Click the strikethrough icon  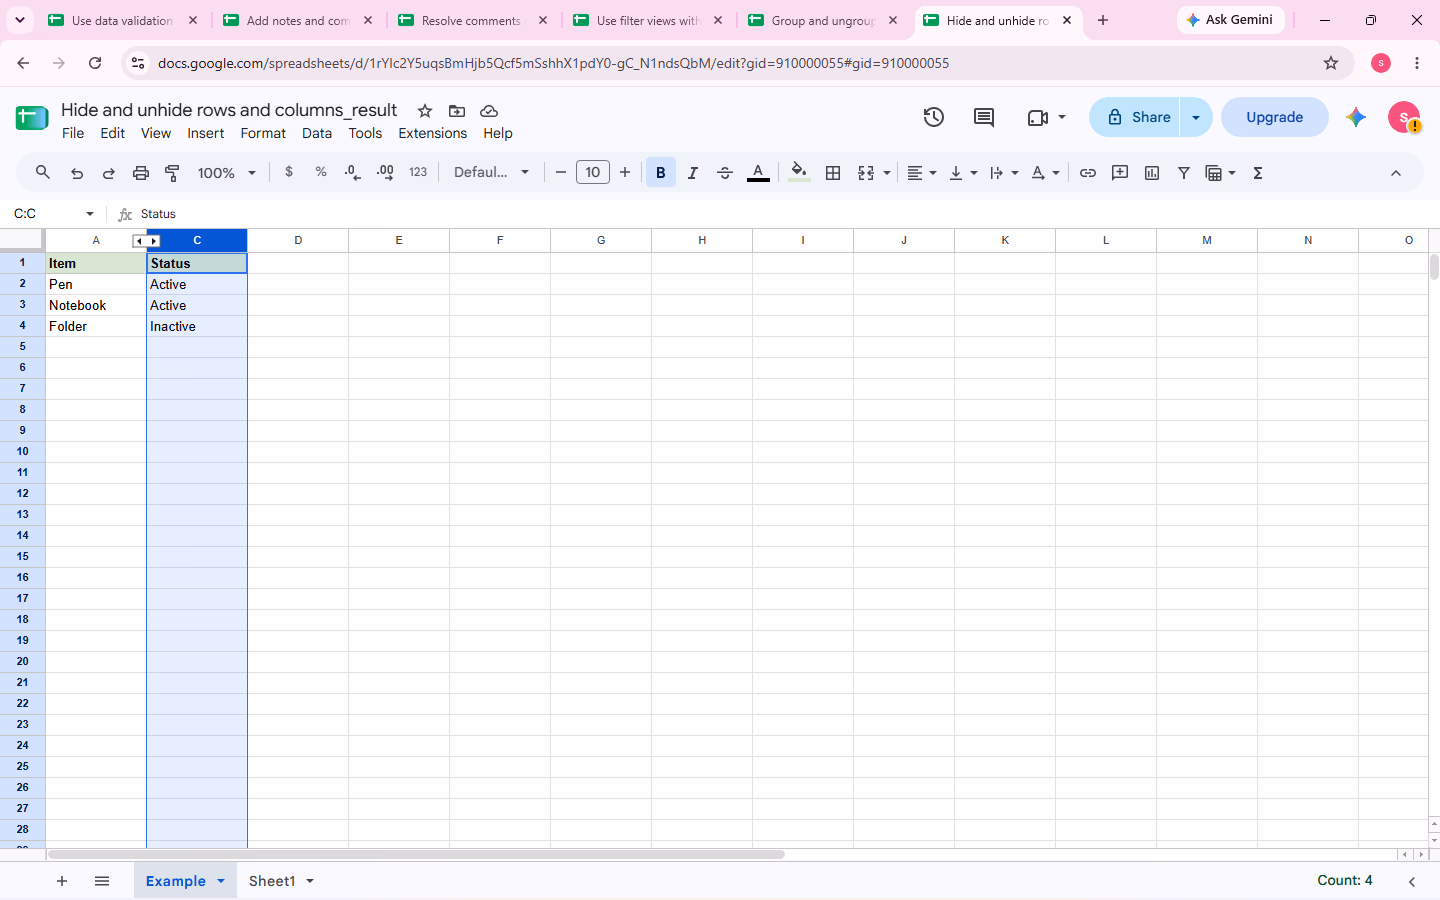coord(725,173)
